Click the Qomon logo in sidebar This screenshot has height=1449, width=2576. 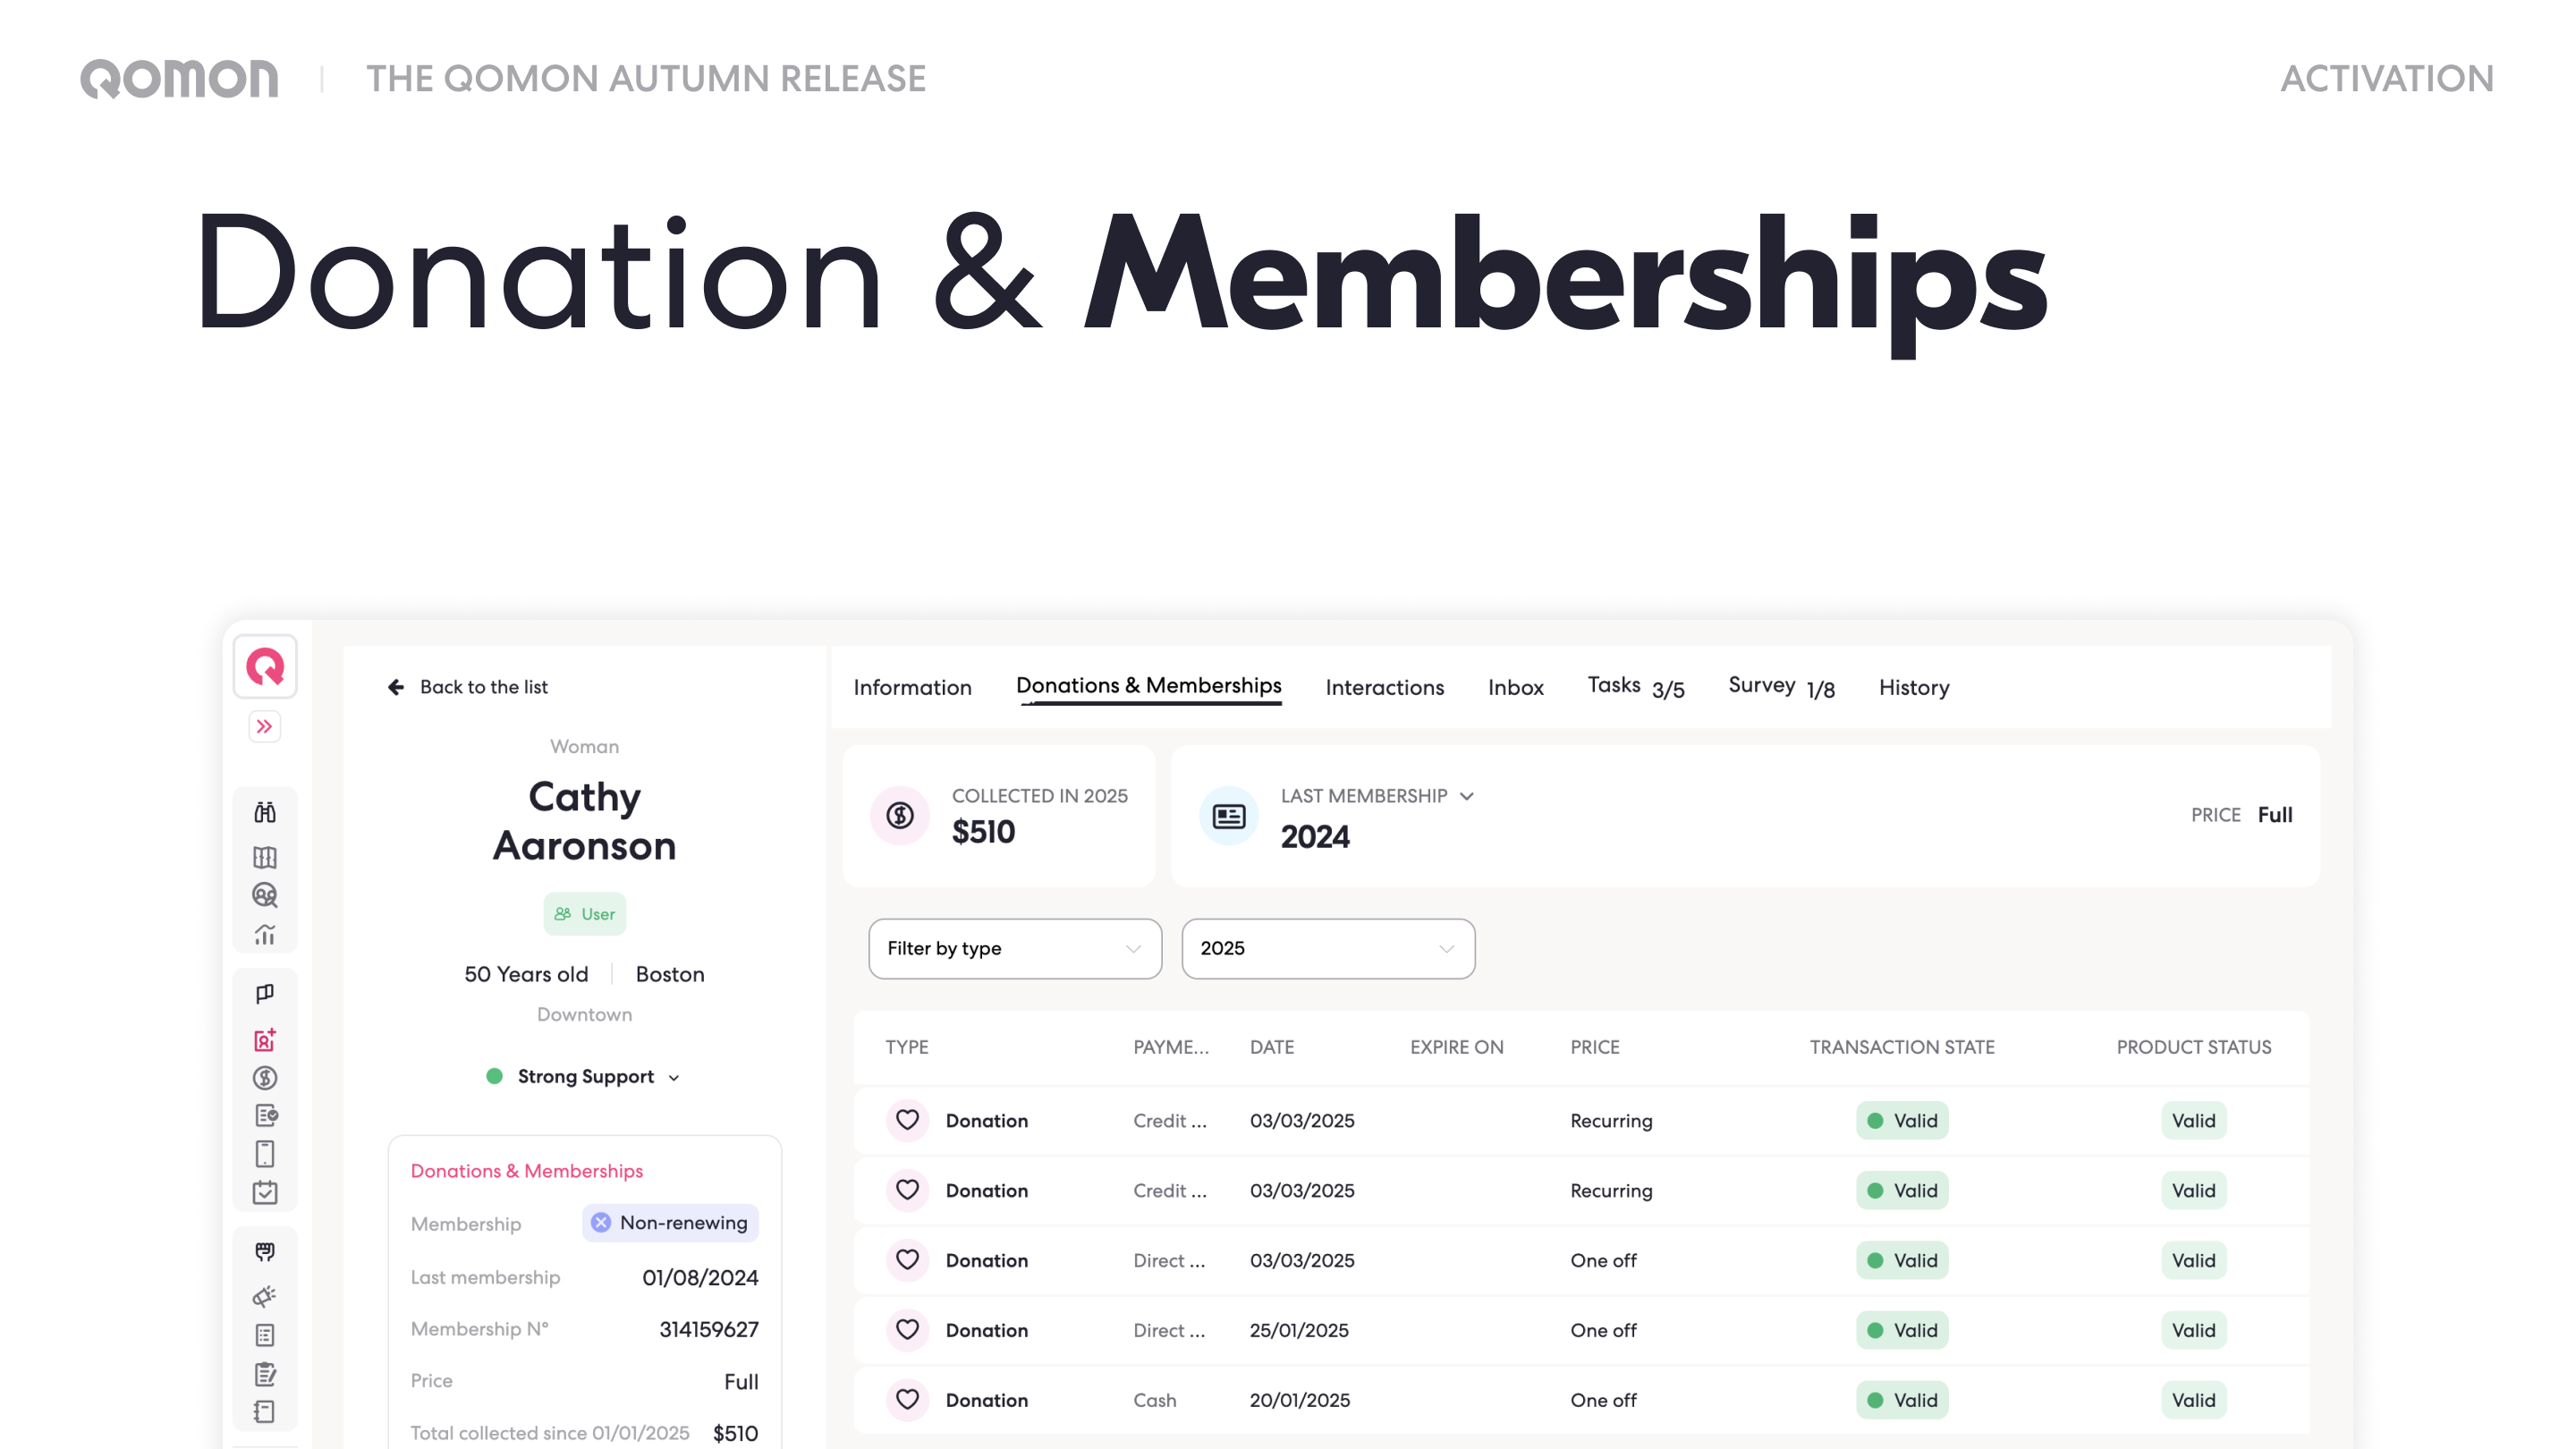click(x=265, y=666)
